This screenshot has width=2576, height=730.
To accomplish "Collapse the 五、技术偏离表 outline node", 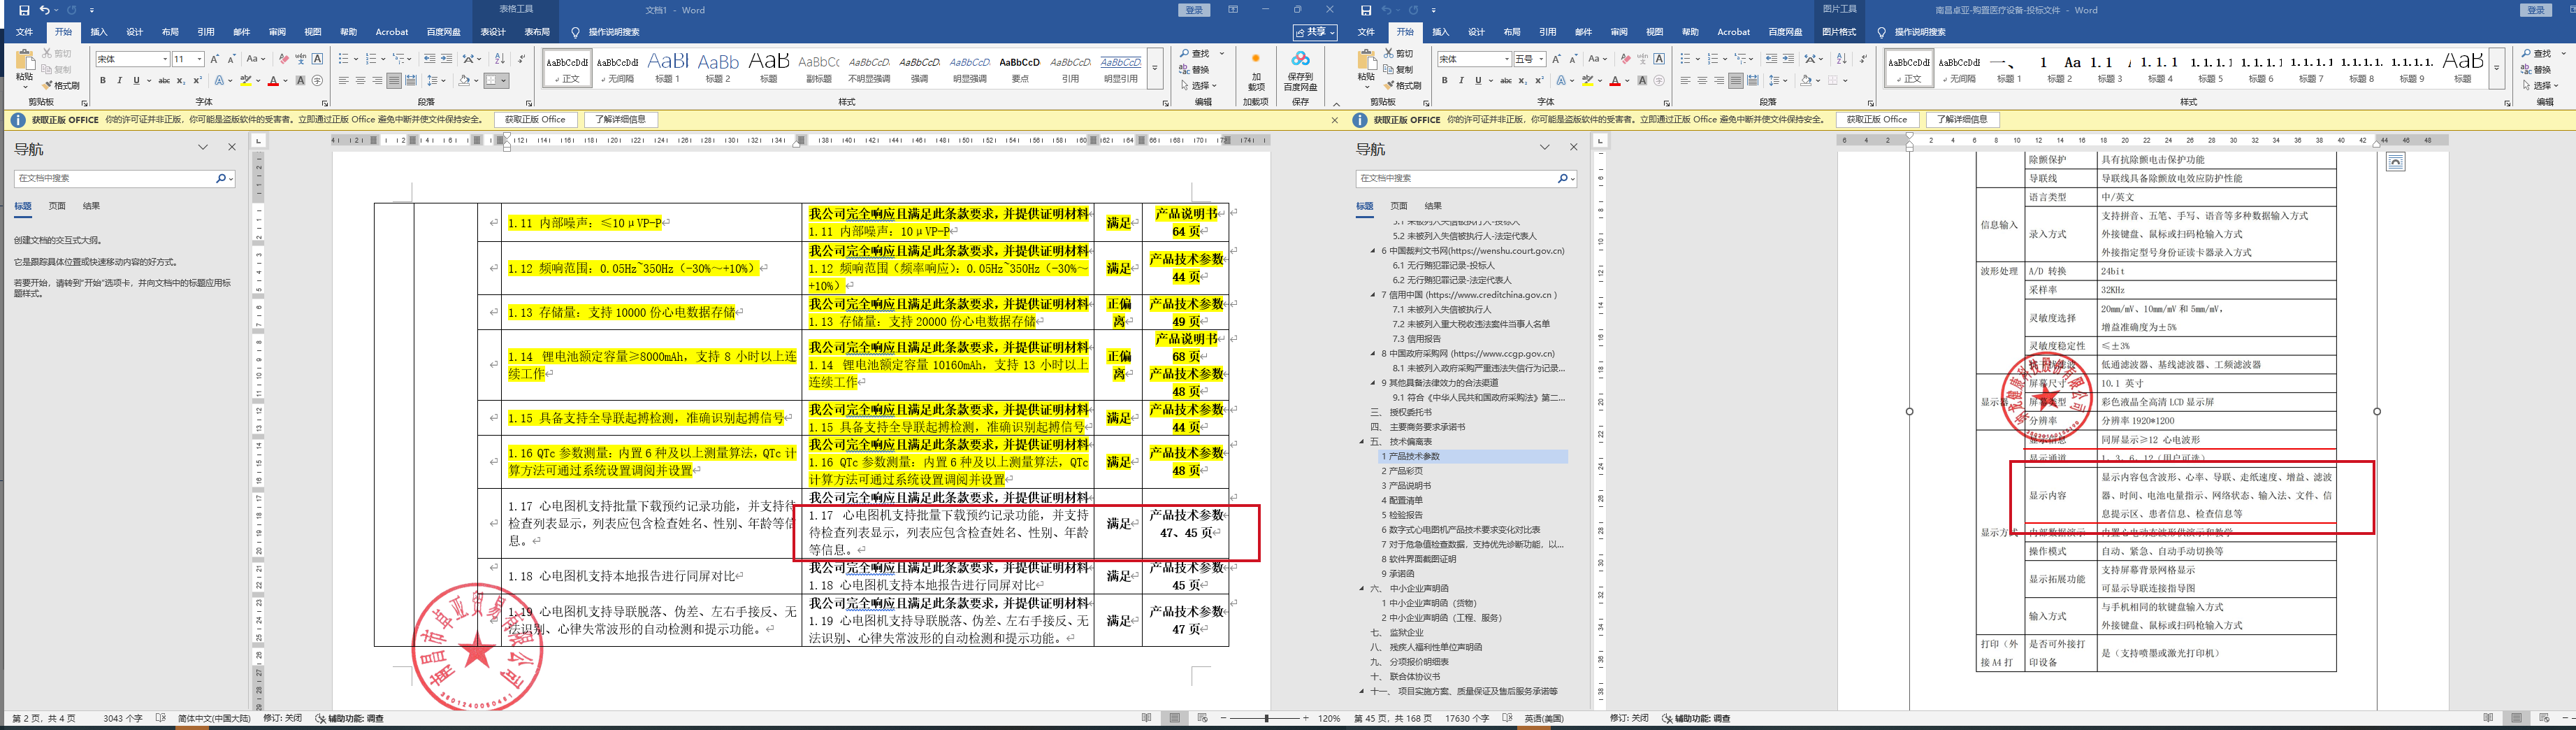I will (x=1361, y=442).
